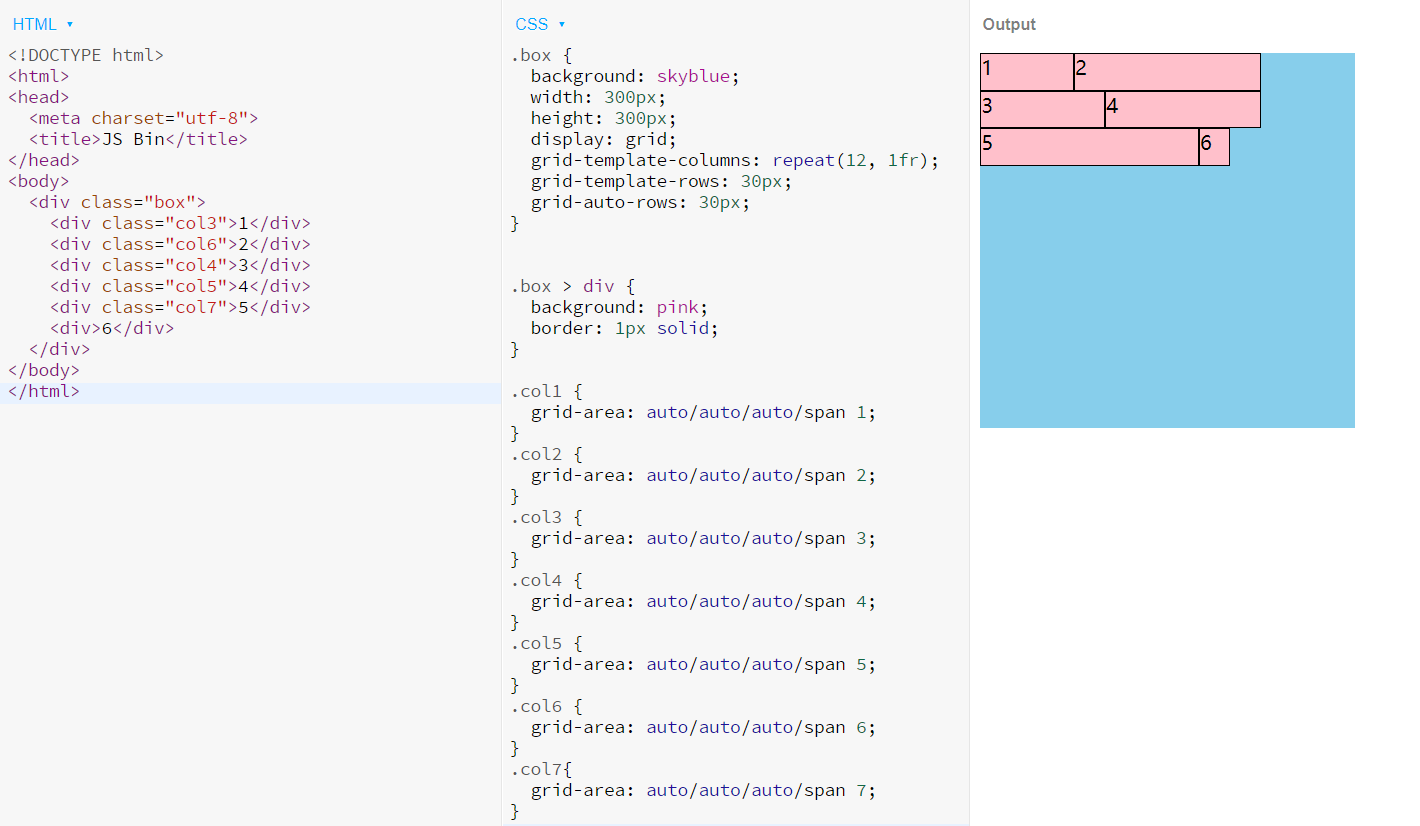
Task: Select the small grid cell 6
Action: tap(1214, 147)
